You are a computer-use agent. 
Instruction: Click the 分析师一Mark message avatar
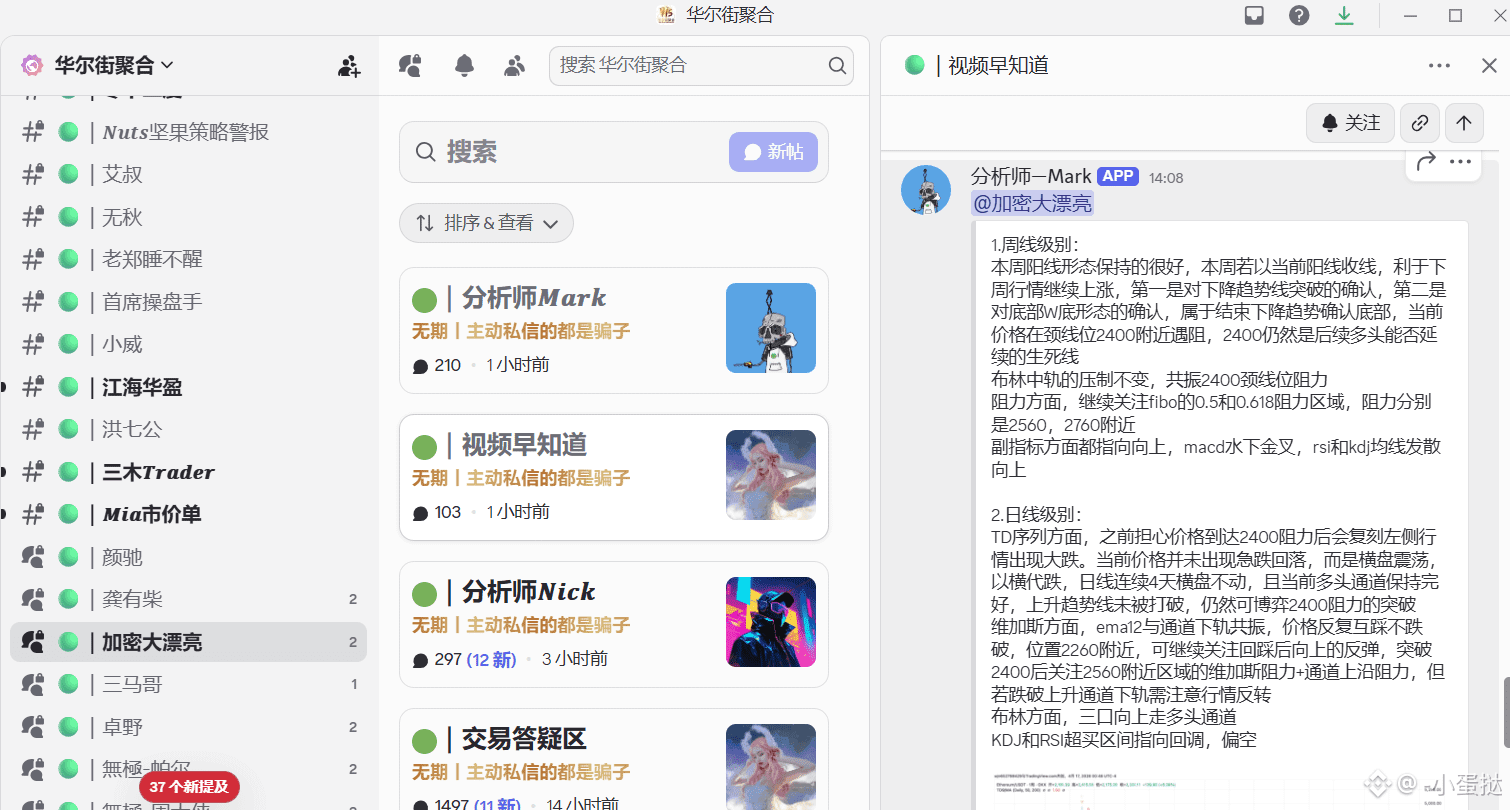pyautogui.click(x=926, y=190)
